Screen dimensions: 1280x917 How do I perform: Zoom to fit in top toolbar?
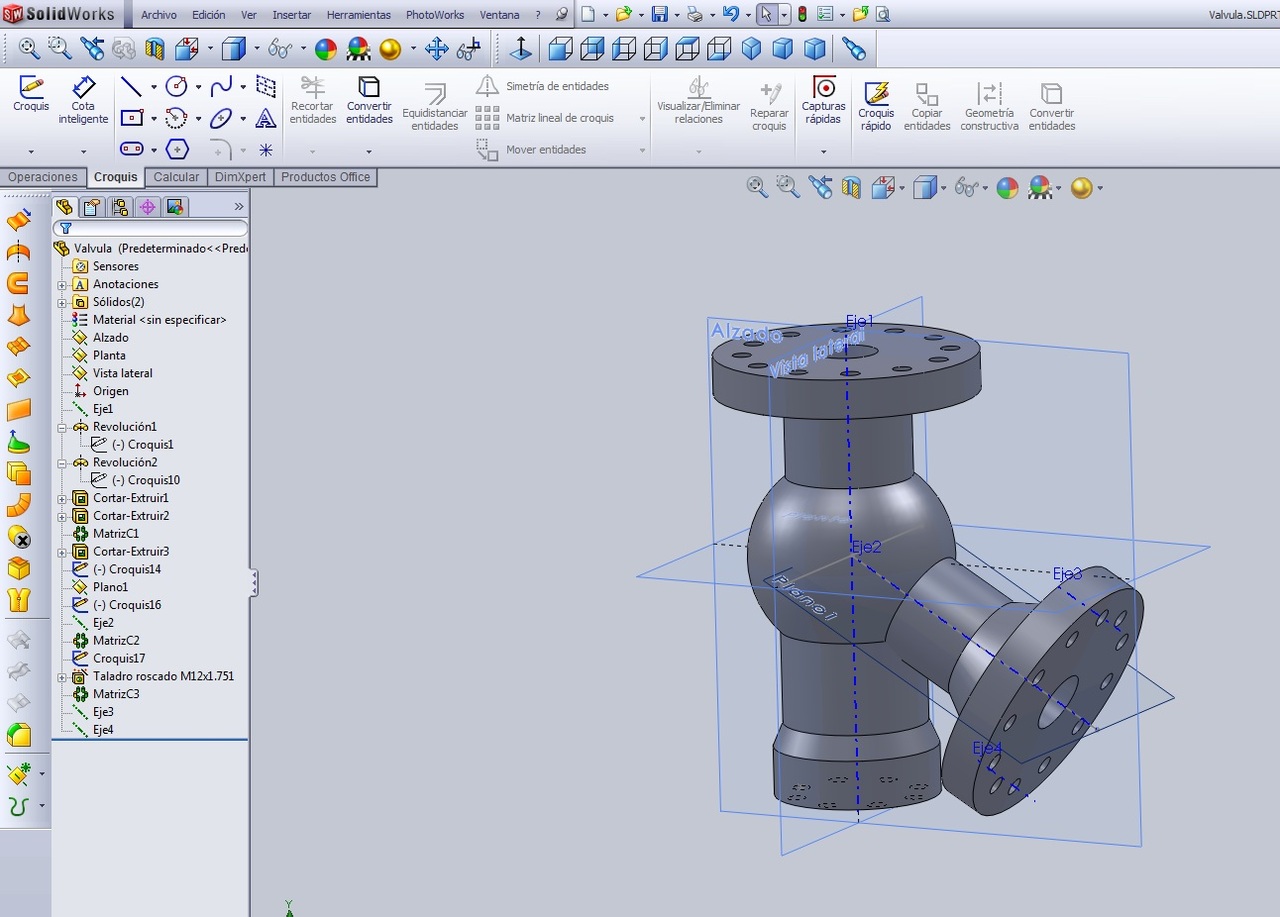click(x=29, y=48)
